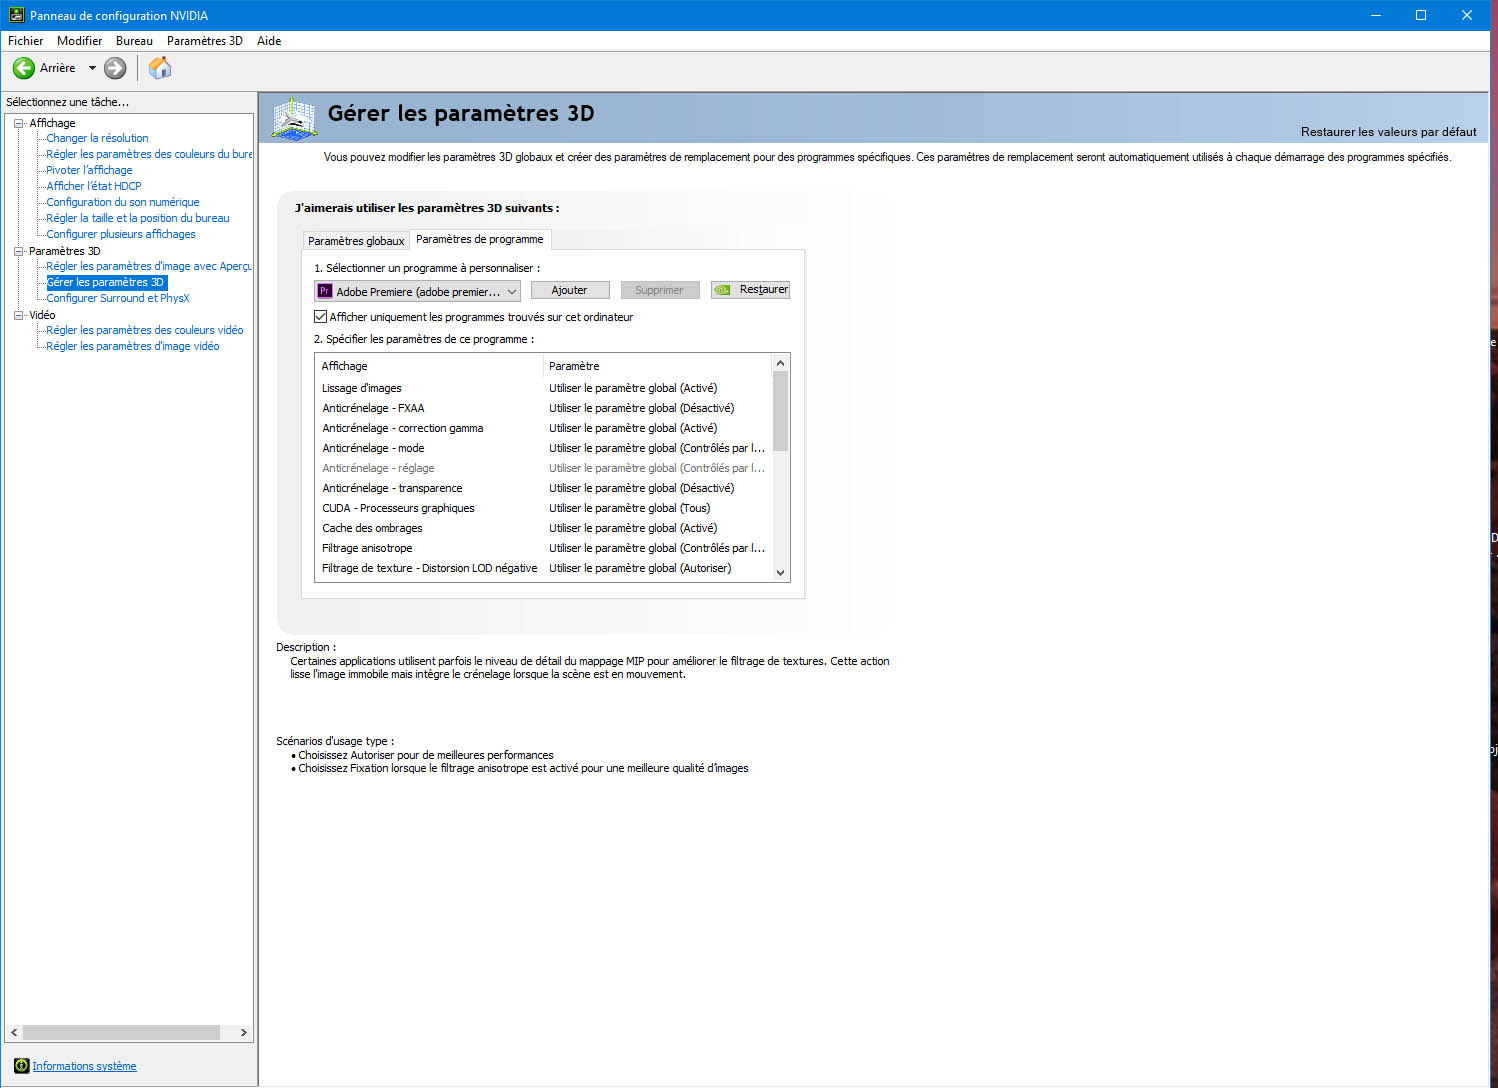Viewport: 1498px width, 1088px height.
Task: Click the system information icon
Action: tap(21, 1066)
